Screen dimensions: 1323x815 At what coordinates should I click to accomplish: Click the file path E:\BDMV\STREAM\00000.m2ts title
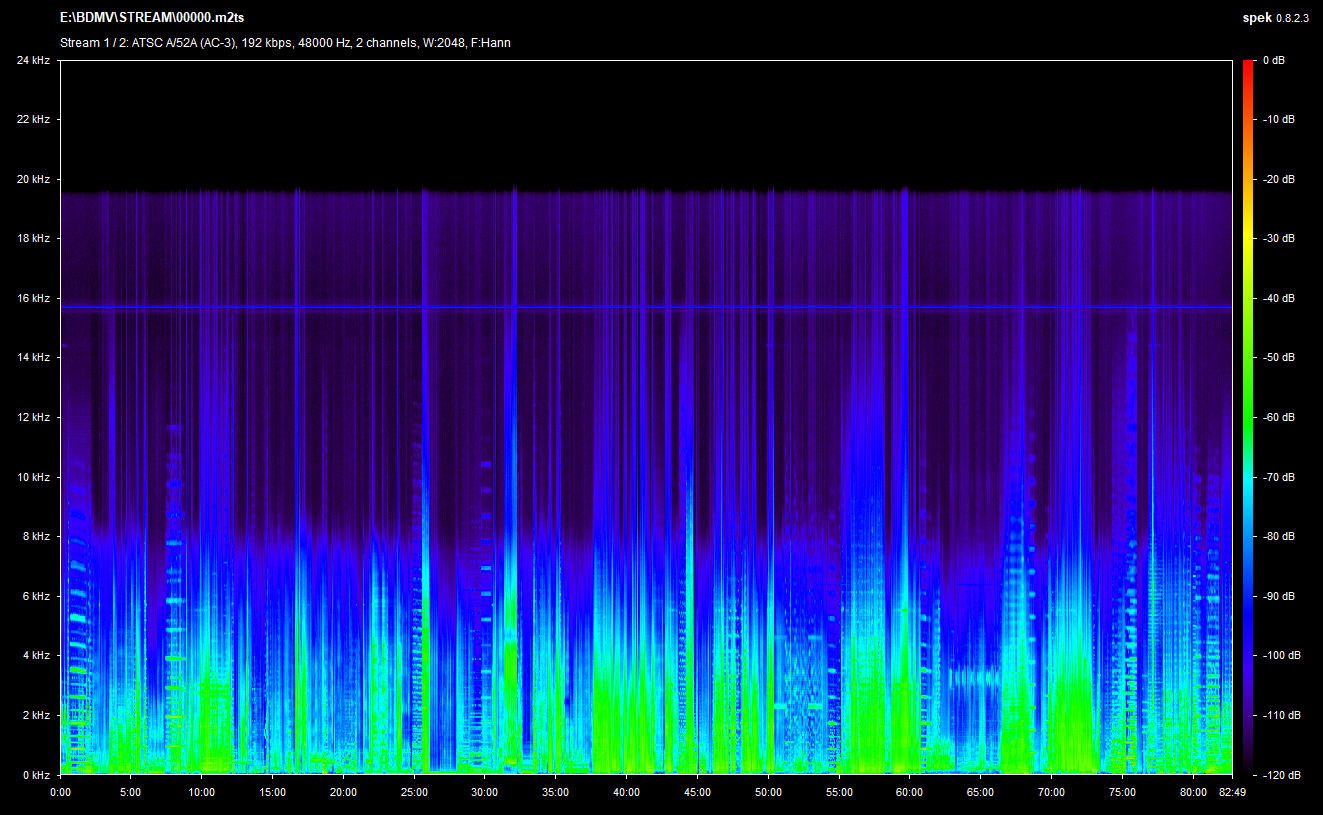(x=151, y=18)
